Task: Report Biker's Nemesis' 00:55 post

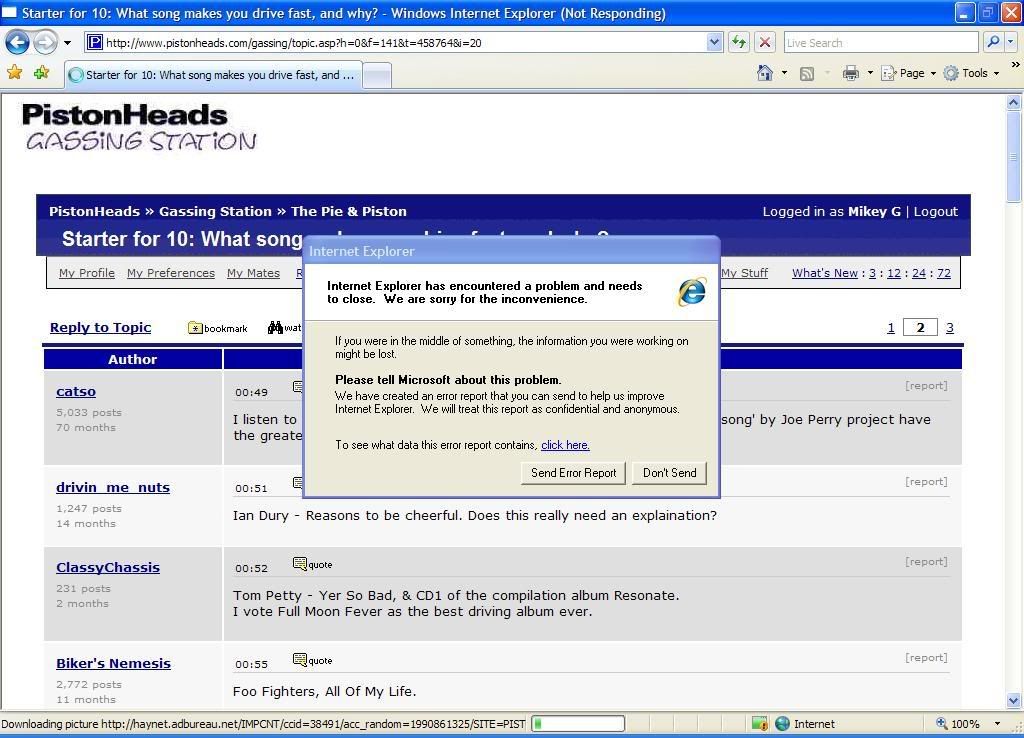Action: [926, 658]
